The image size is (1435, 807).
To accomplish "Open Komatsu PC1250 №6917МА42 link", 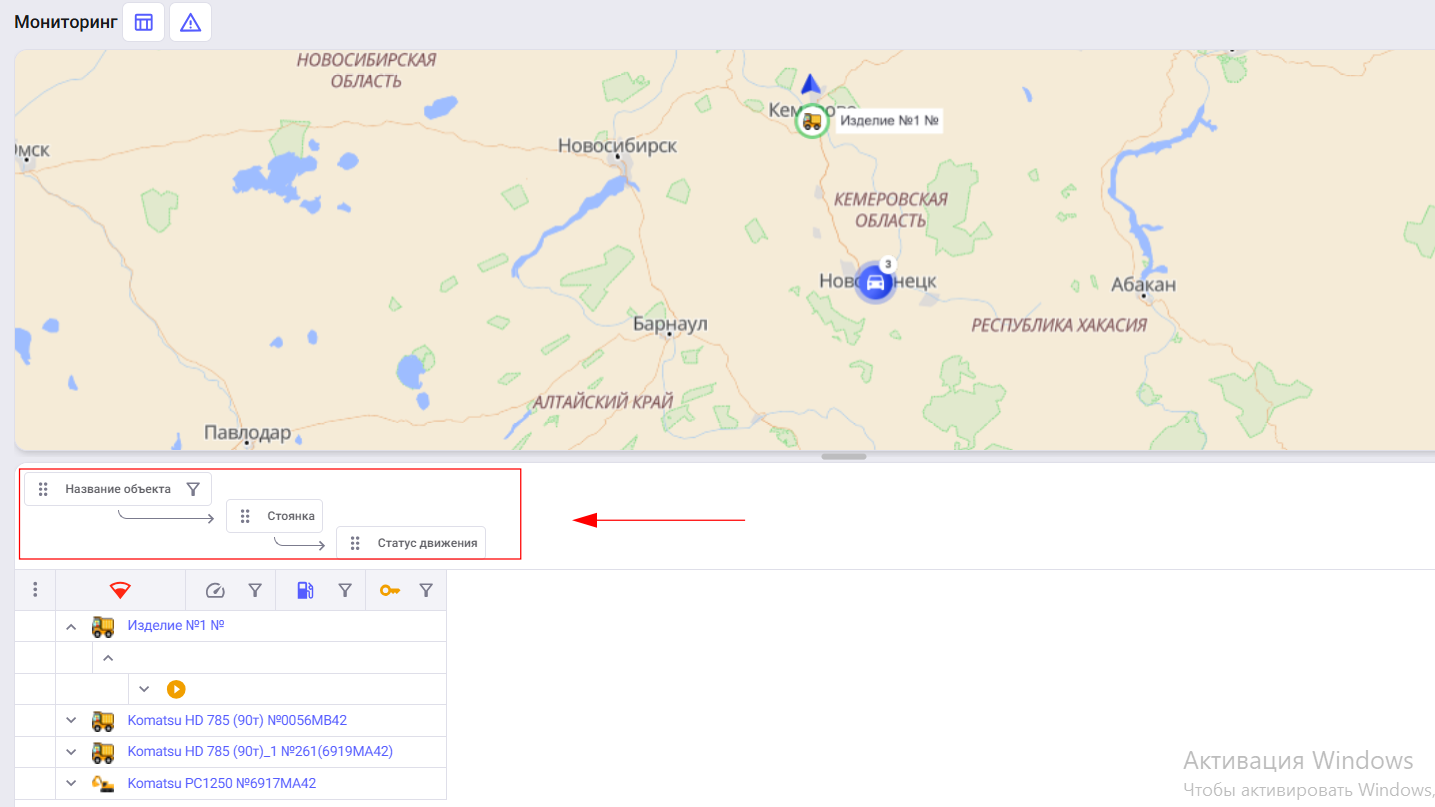I will tap(222, 783).
